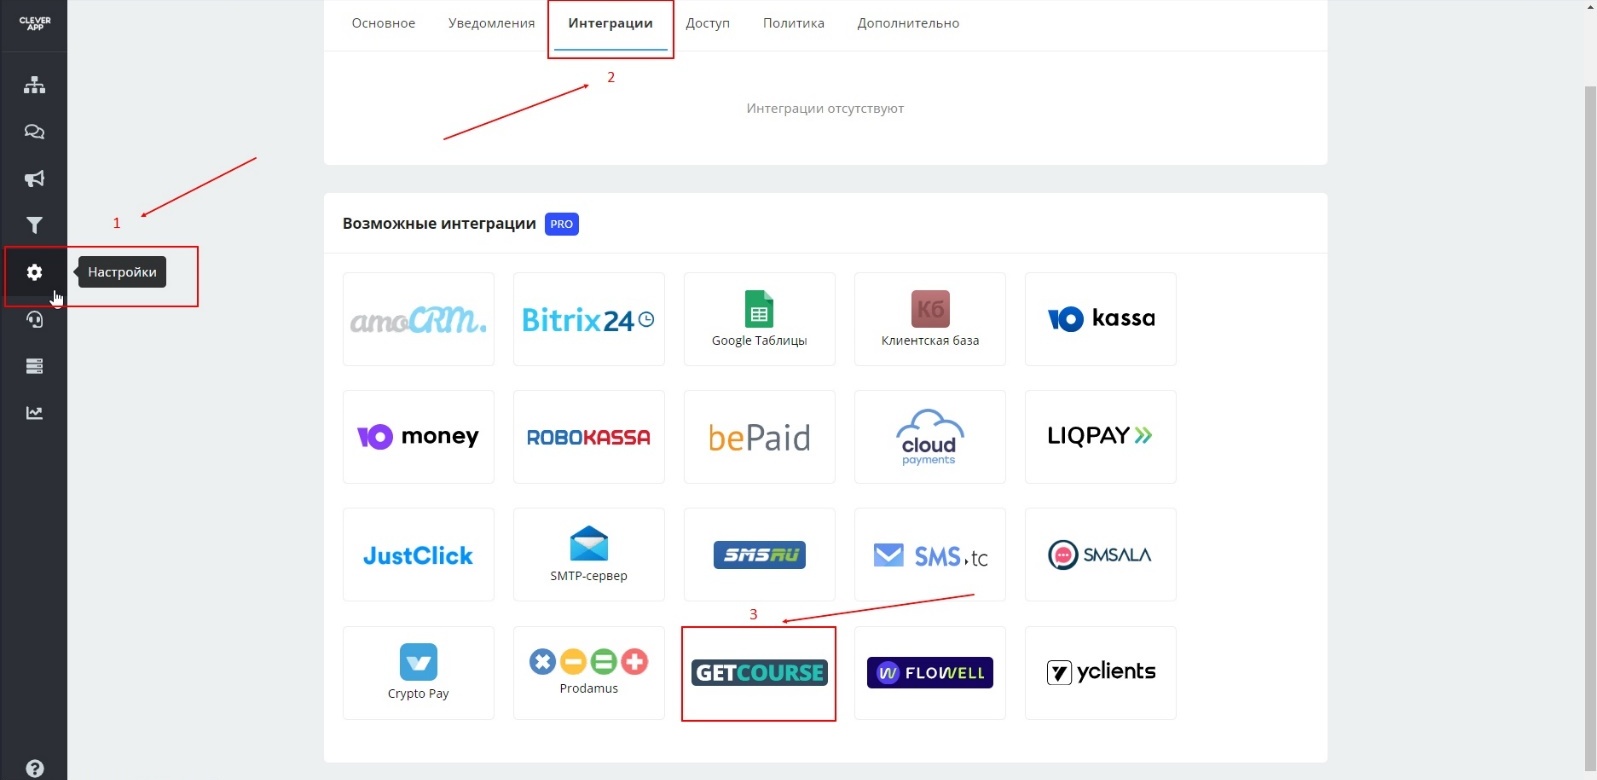Viewport: 1597px width, 780px height.
Task: Open the help question mark icon
Action: [x=34, y=768]
